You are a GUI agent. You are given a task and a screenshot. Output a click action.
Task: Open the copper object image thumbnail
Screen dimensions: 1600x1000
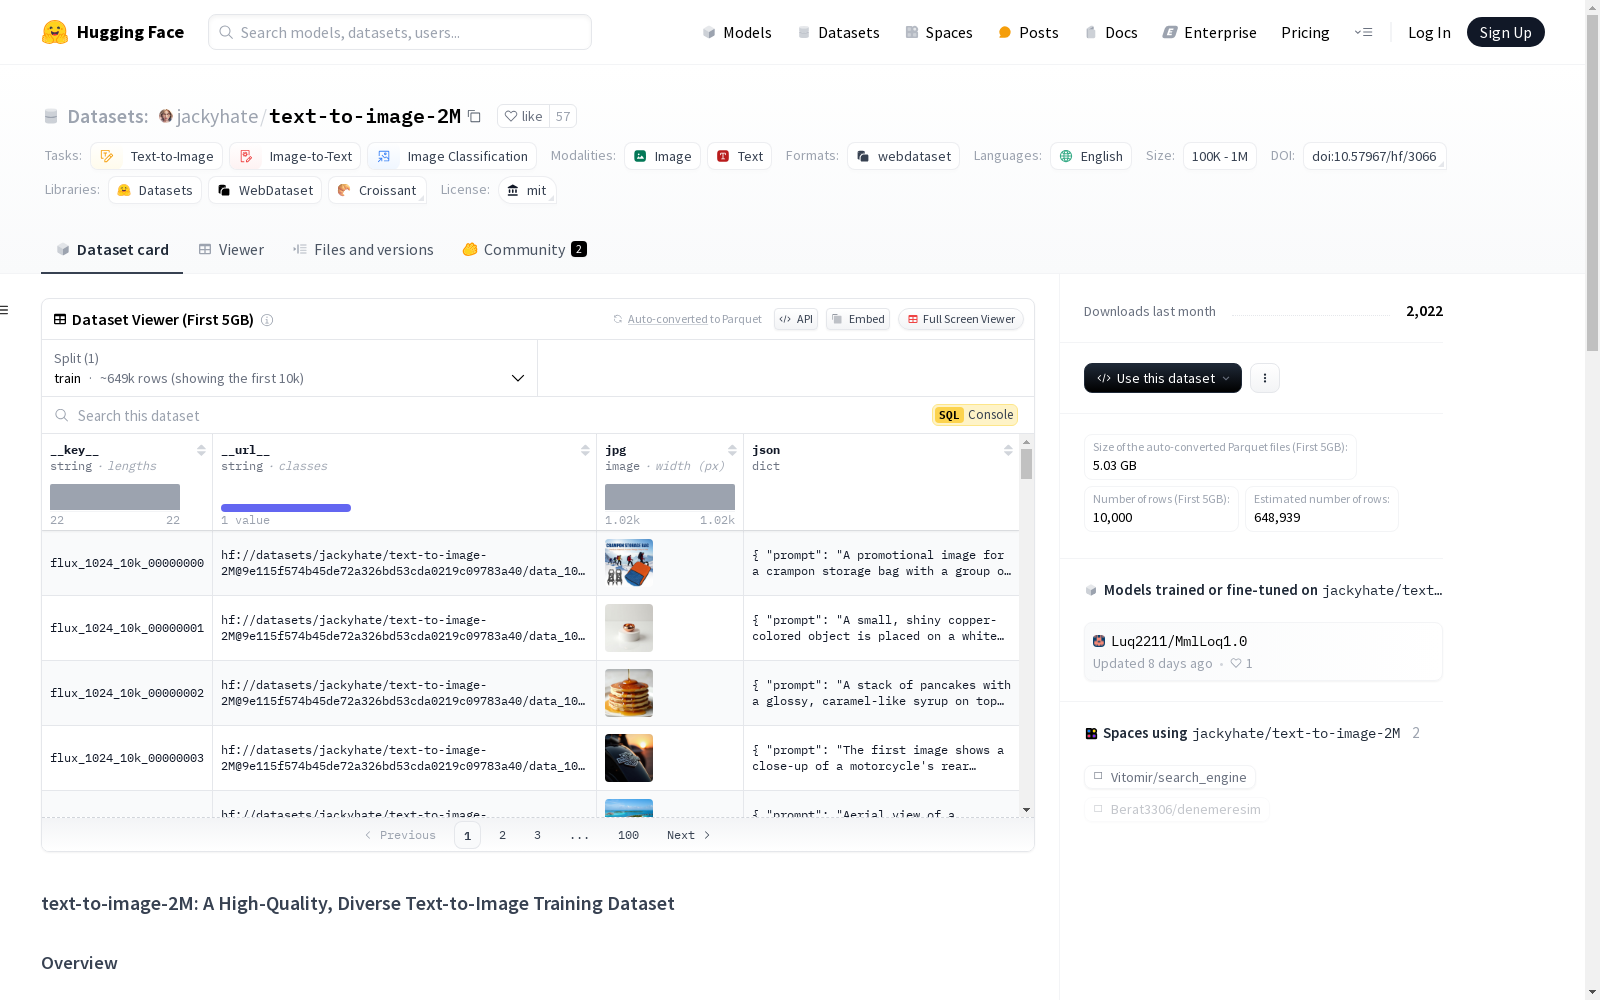point(629,628)
